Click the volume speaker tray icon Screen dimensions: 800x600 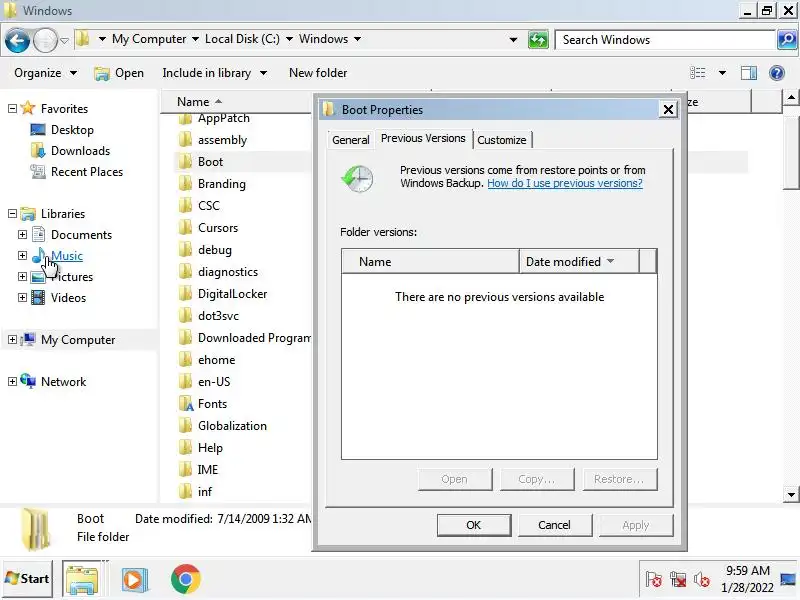click(702, 580)
